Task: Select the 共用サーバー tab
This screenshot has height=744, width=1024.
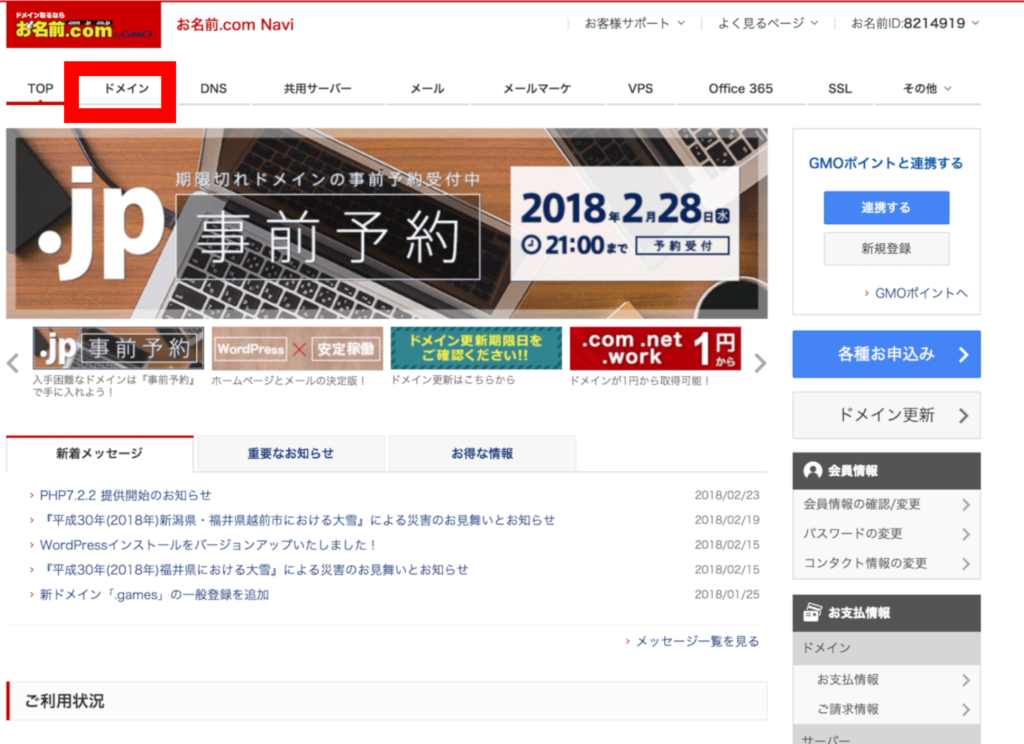Action: click(317, 88)
